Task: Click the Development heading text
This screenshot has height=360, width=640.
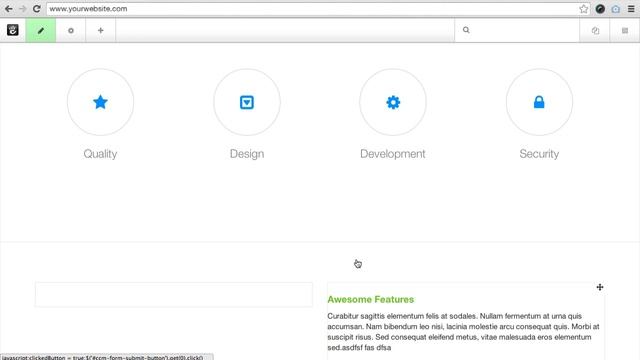Action: point(393,154)
